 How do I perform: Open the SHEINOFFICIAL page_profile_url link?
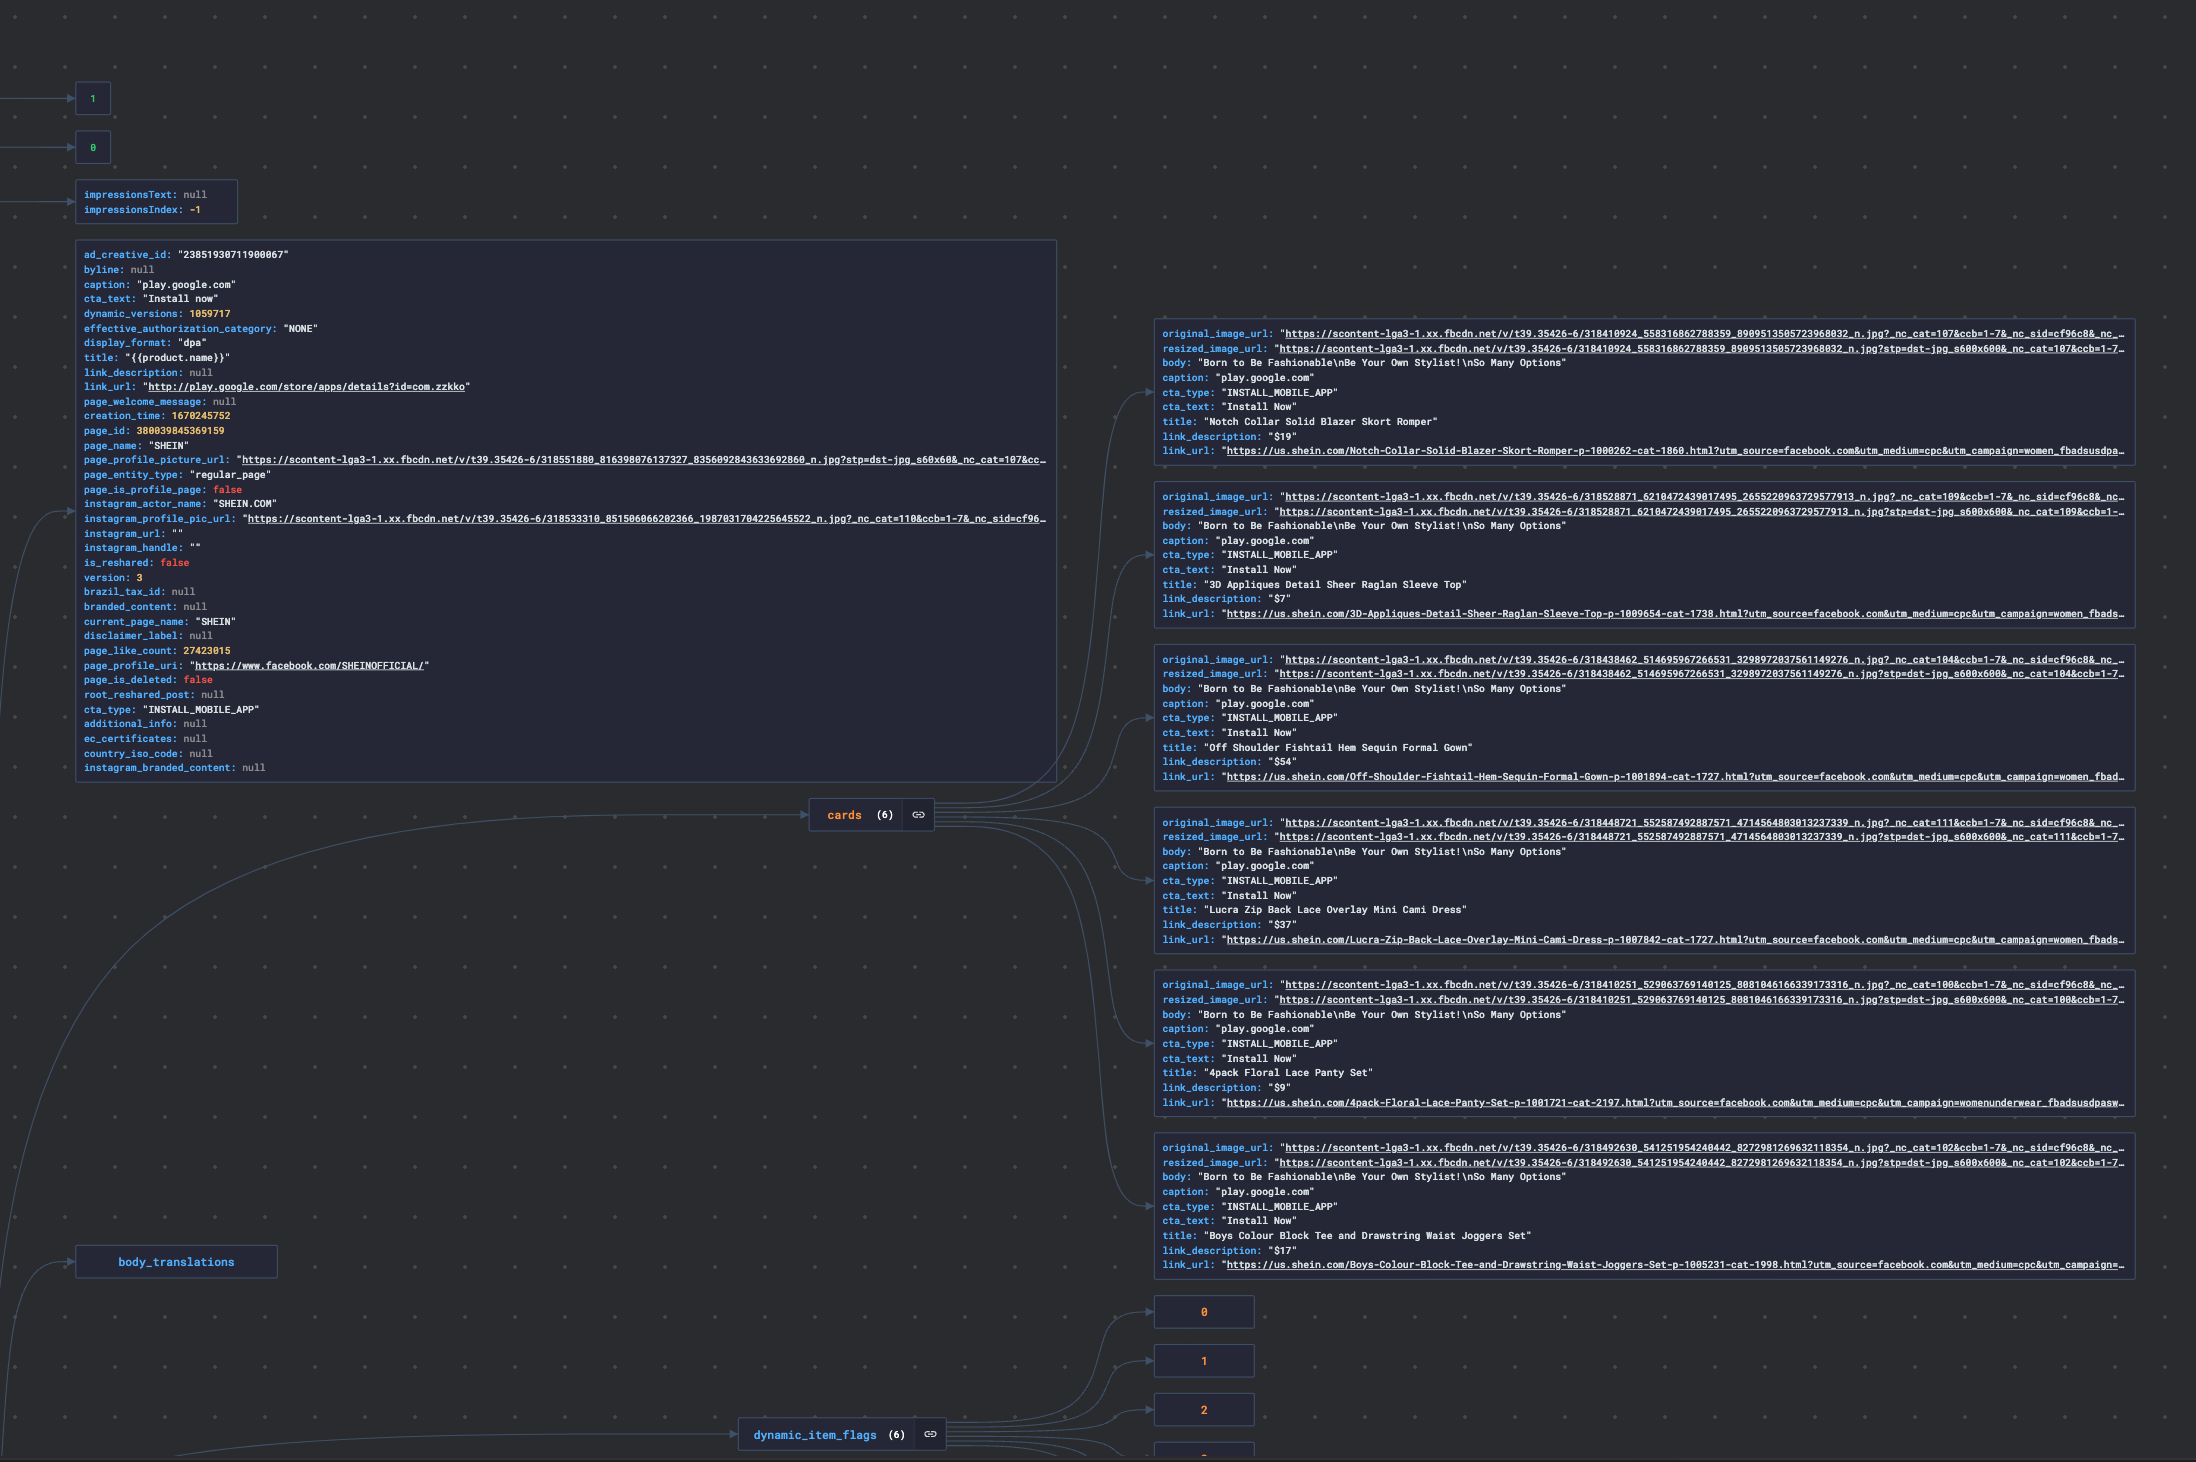coord(311,664)
